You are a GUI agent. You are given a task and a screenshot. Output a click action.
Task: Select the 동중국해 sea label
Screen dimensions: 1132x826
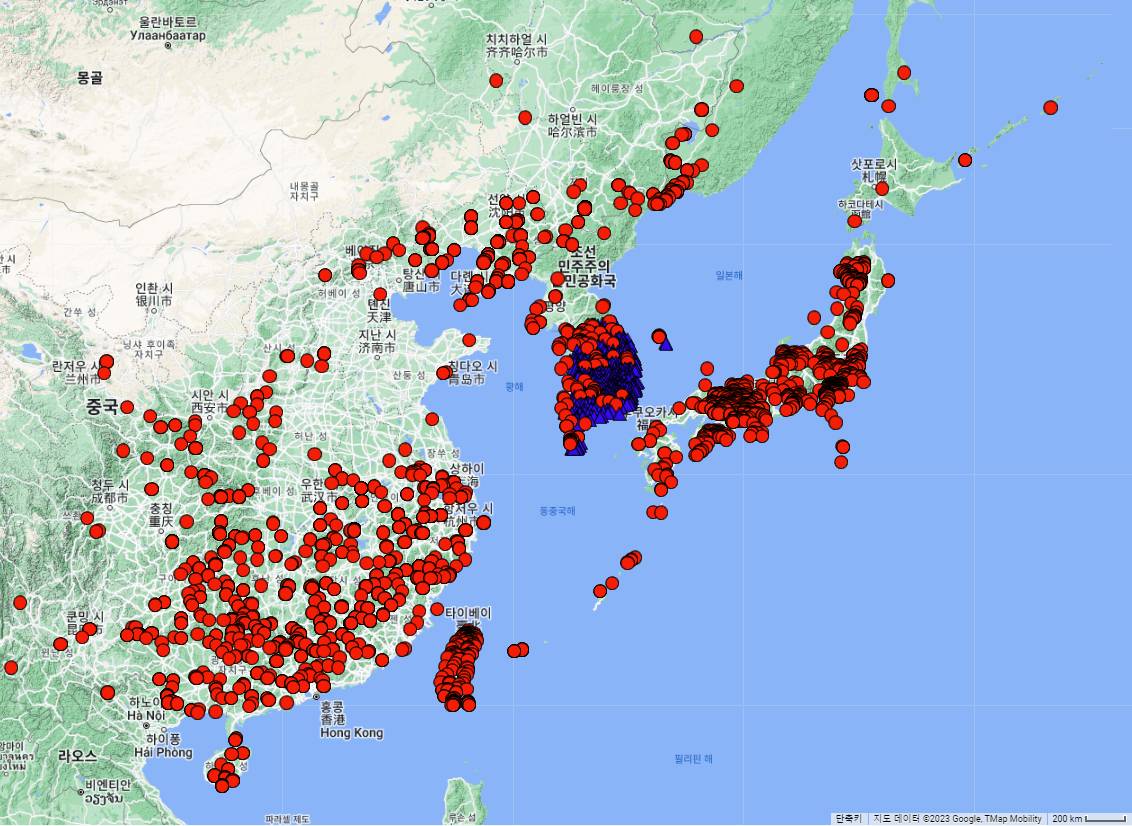(557, 511)
